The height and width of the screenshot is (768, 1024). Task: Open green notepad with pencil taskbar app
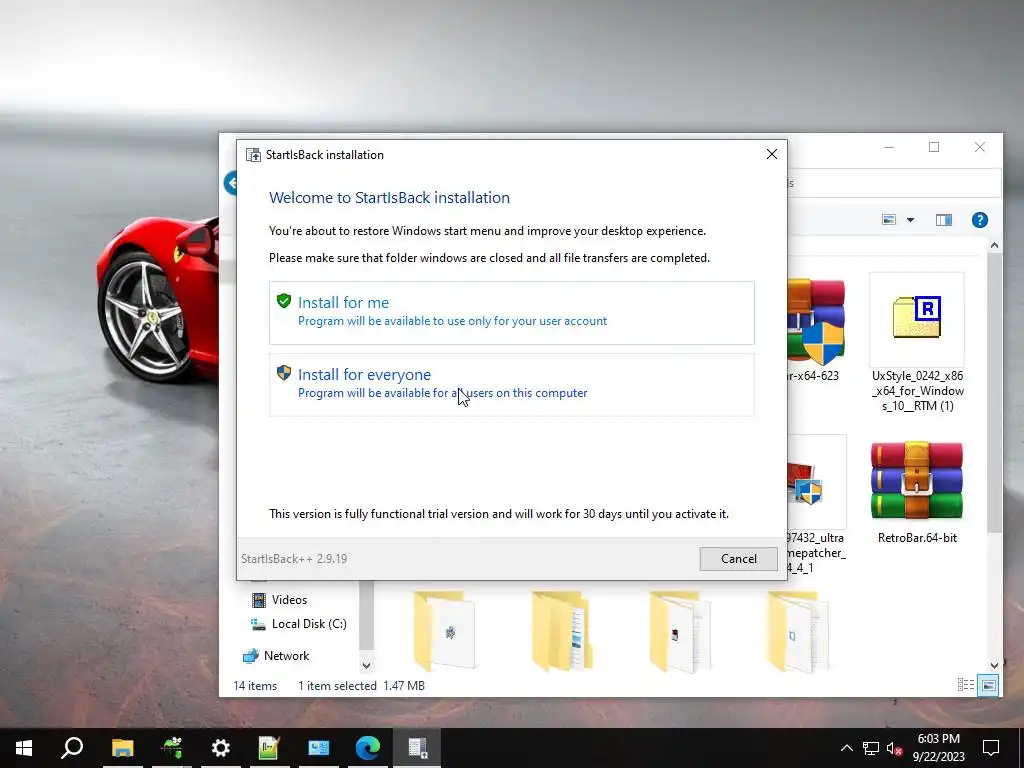(x=269, y=748)
